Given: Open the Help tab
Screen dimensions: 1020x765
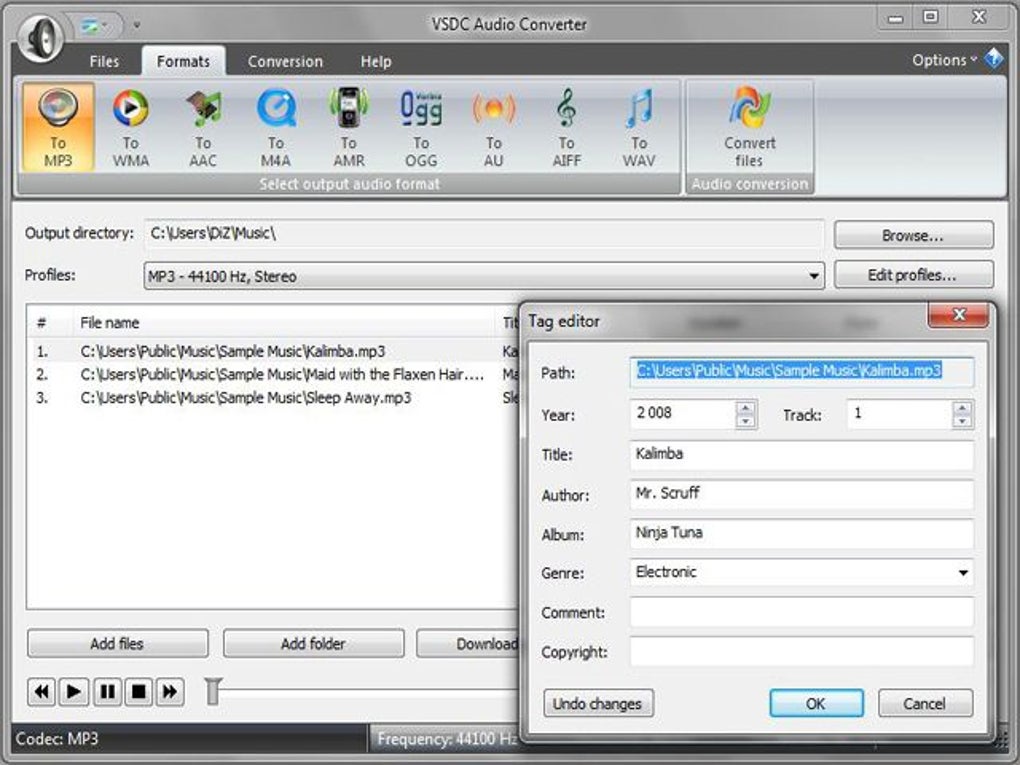Looking at the screenshot, I should 376,61.
